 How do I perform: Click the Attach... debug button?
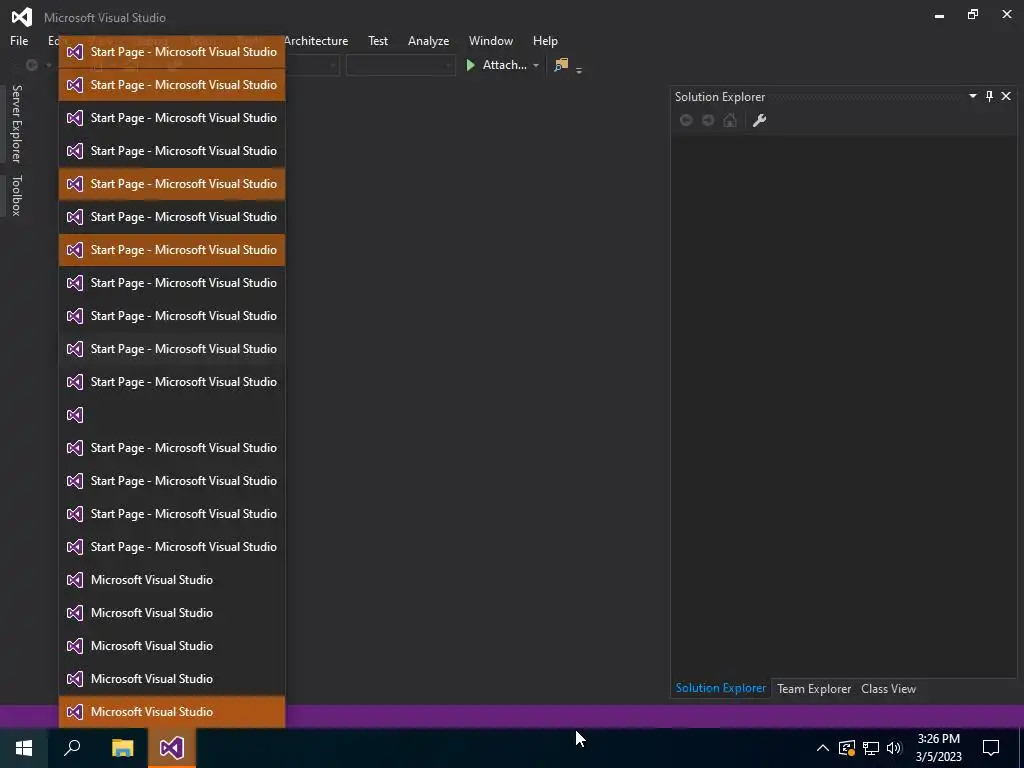click(x=496, y=65)
